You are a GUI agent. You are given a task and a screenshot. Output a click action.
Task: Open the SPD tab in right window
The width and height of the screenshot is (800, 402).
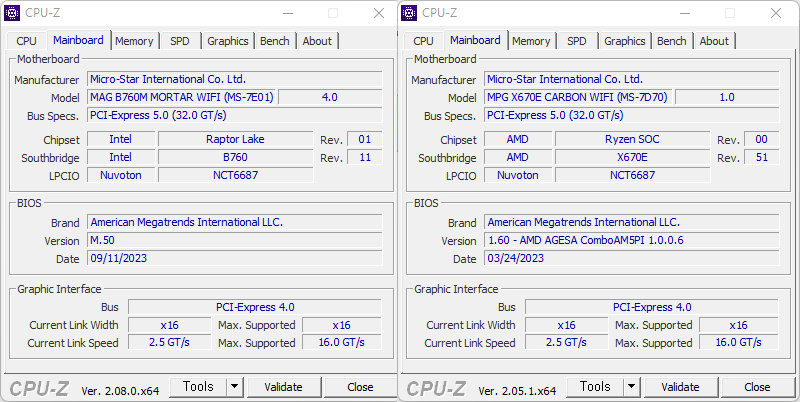pos(577,41)
